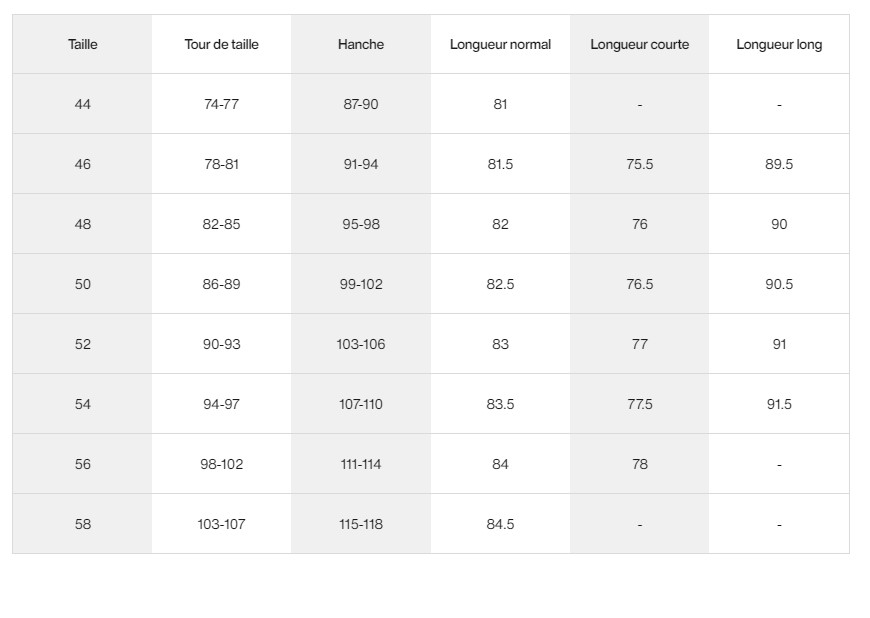Click the 89.5 long length cell

coord(779,164)
